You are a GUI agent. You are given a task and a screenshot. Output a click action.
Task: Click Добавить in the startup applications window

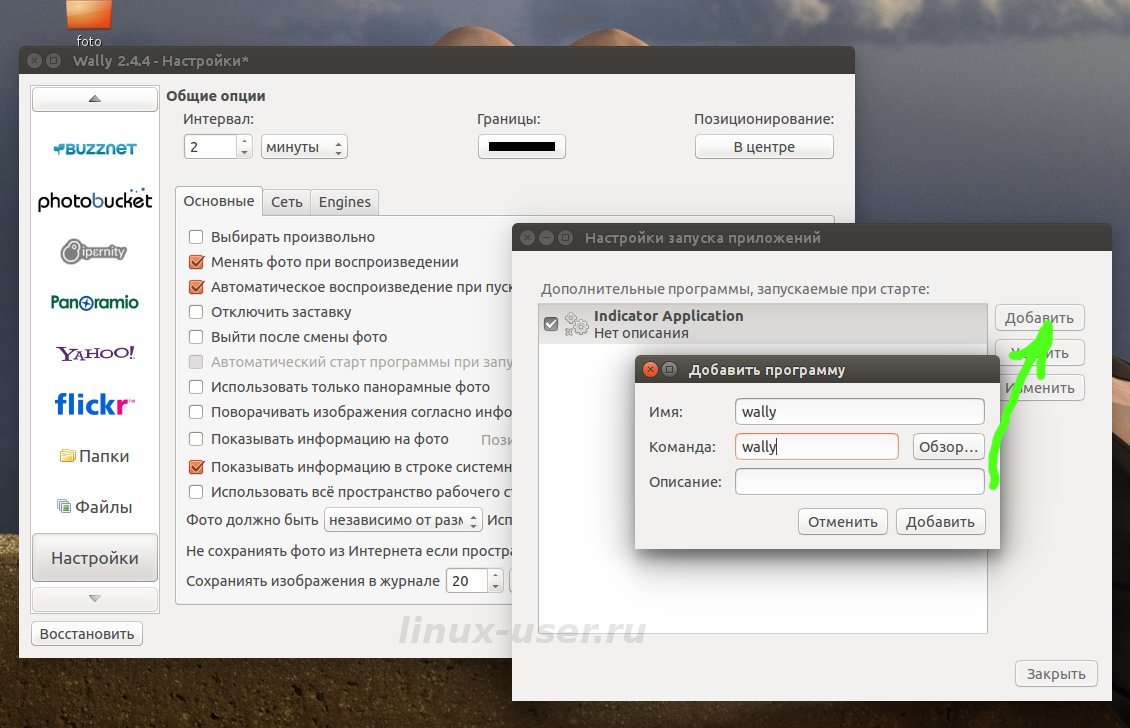pyautogui.click(x=1039, y=318)
